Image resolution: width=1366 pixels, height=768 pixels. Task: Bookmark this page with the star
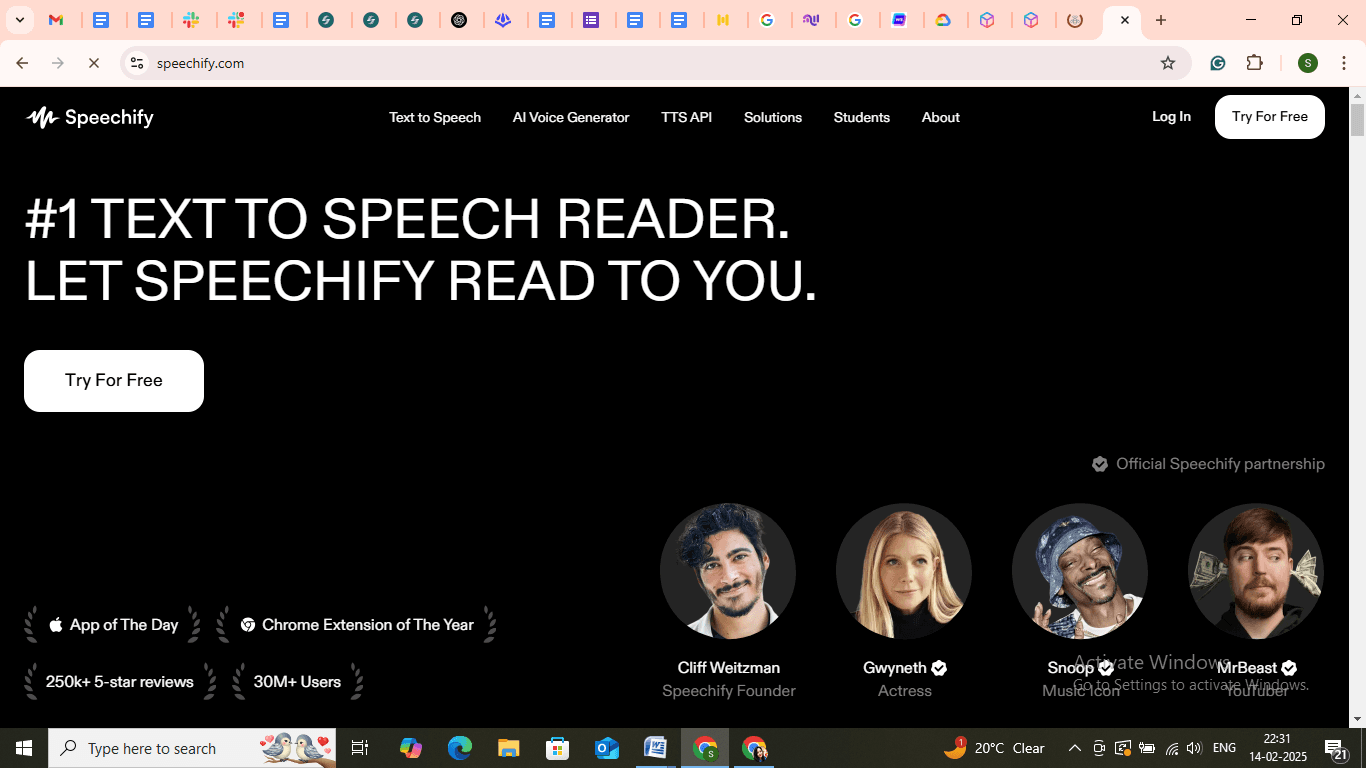[x=1168, y=63]
